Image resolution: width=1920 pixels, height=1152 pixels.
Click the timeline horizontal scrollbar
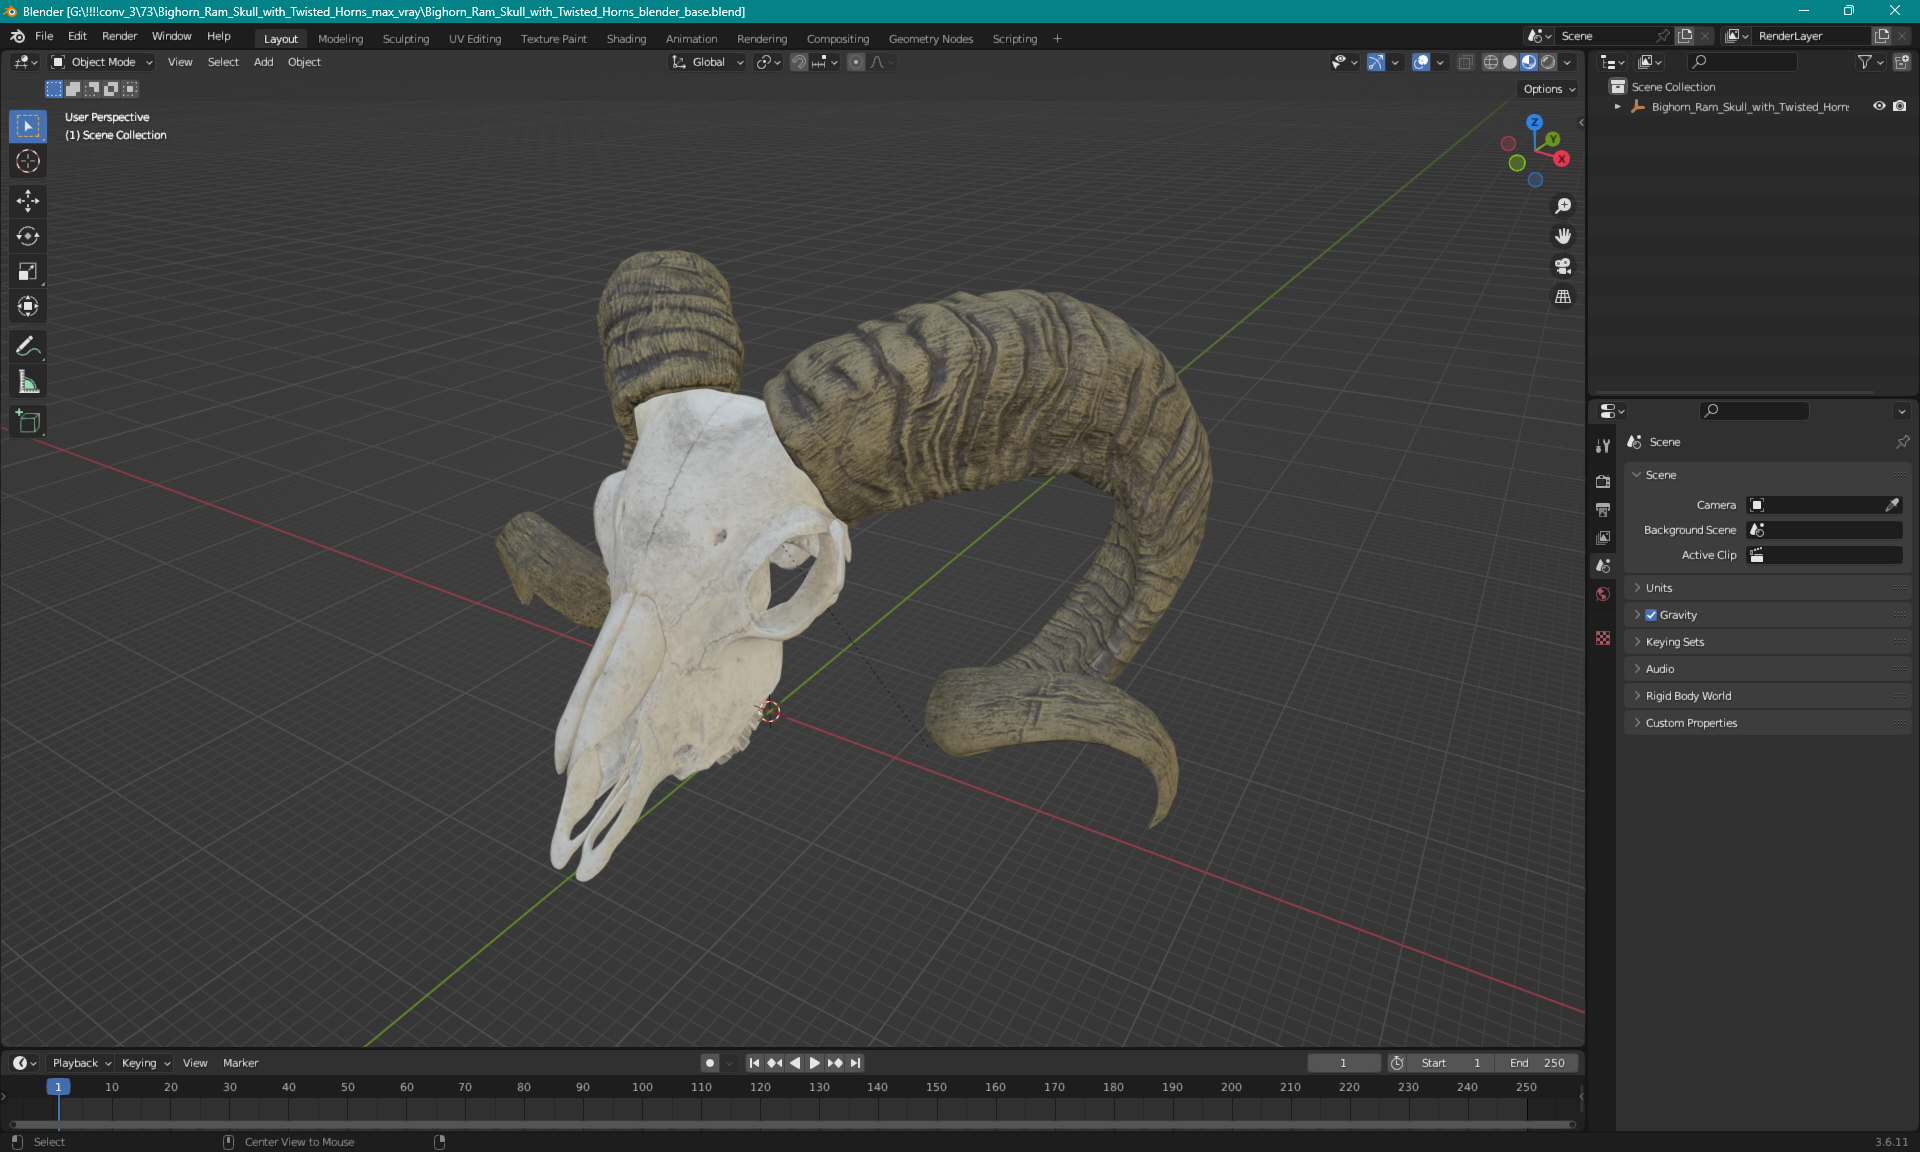tap(790, 1125)
